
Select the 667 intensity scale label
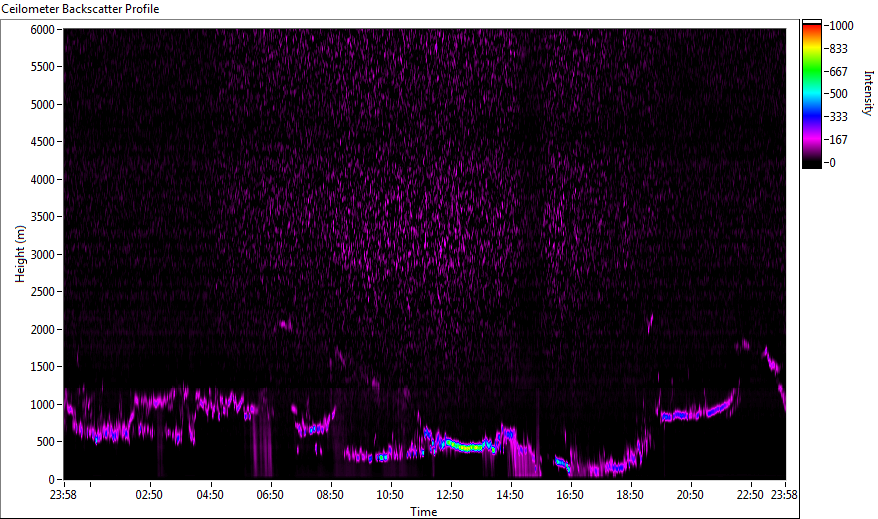pyautogui.click(x=838, y=72)
